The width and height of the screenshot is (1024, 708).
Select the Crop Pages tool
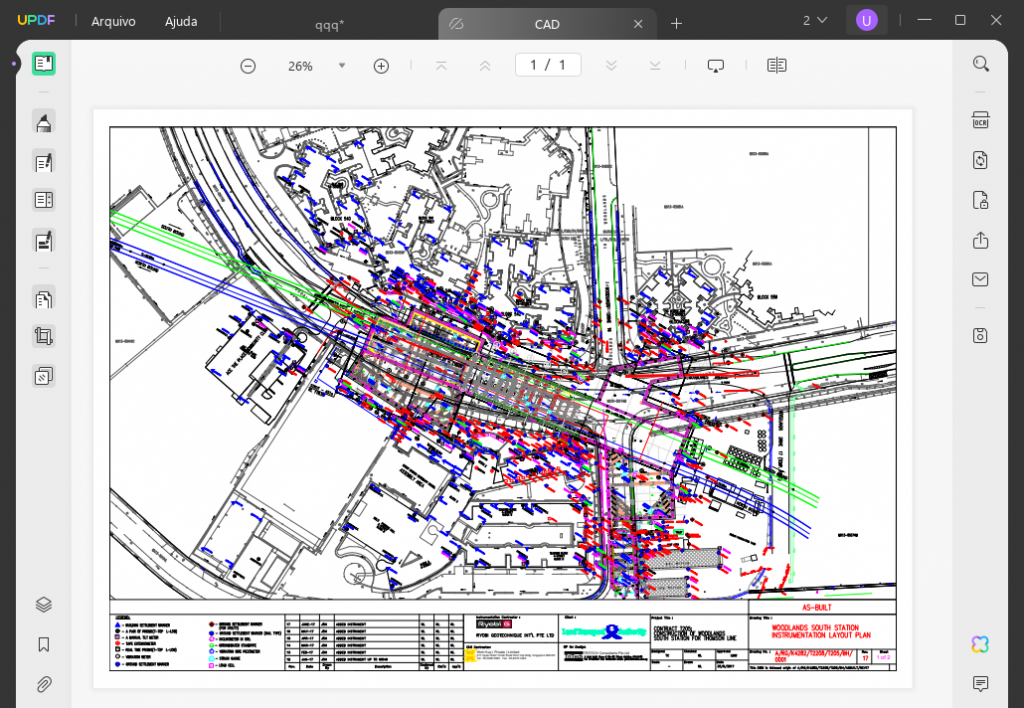tap(43, 336)
